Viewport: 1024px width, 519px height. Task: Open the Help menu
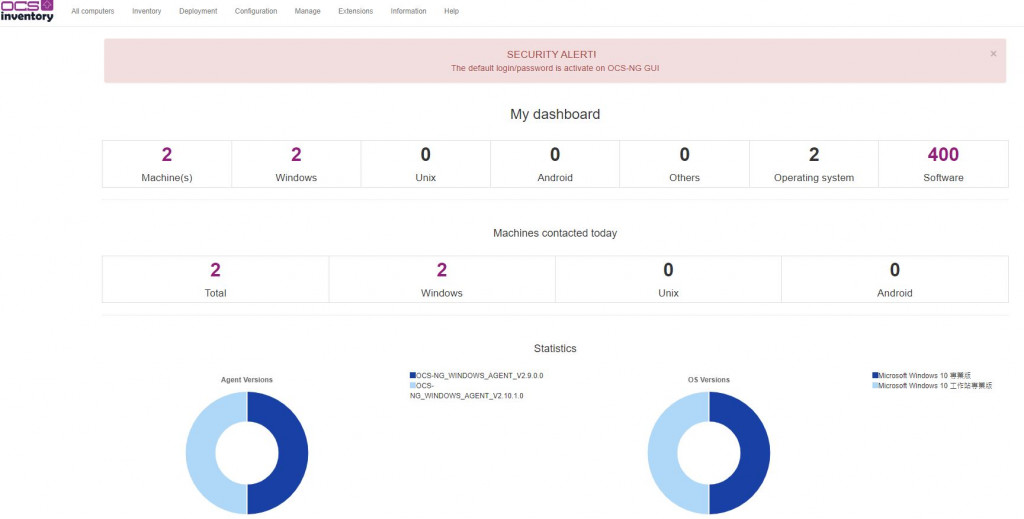[451, 11]
